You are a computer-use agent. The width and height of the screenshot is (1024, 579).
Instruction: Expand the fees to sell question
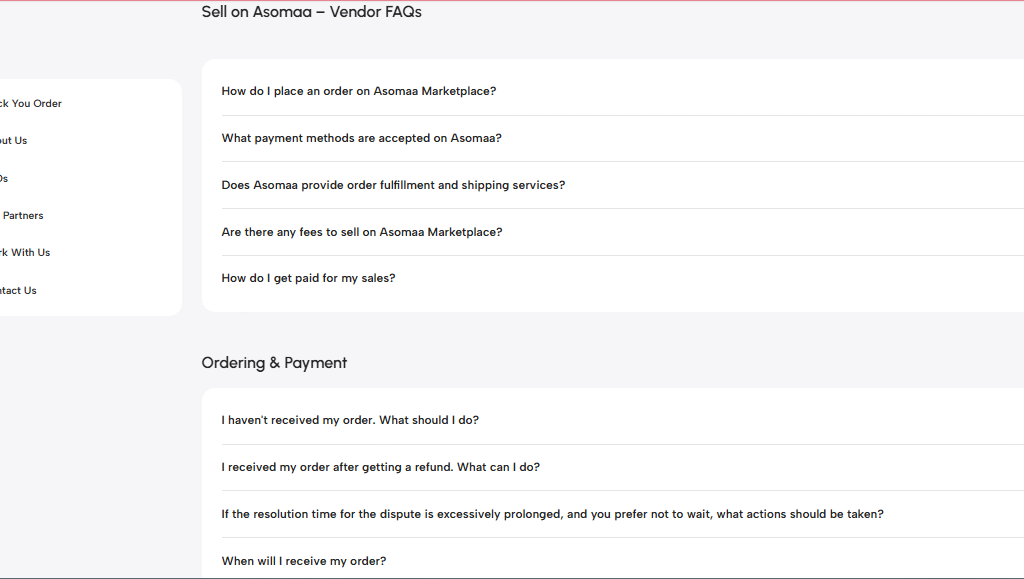pyautogui.click(x=361, y=232)
